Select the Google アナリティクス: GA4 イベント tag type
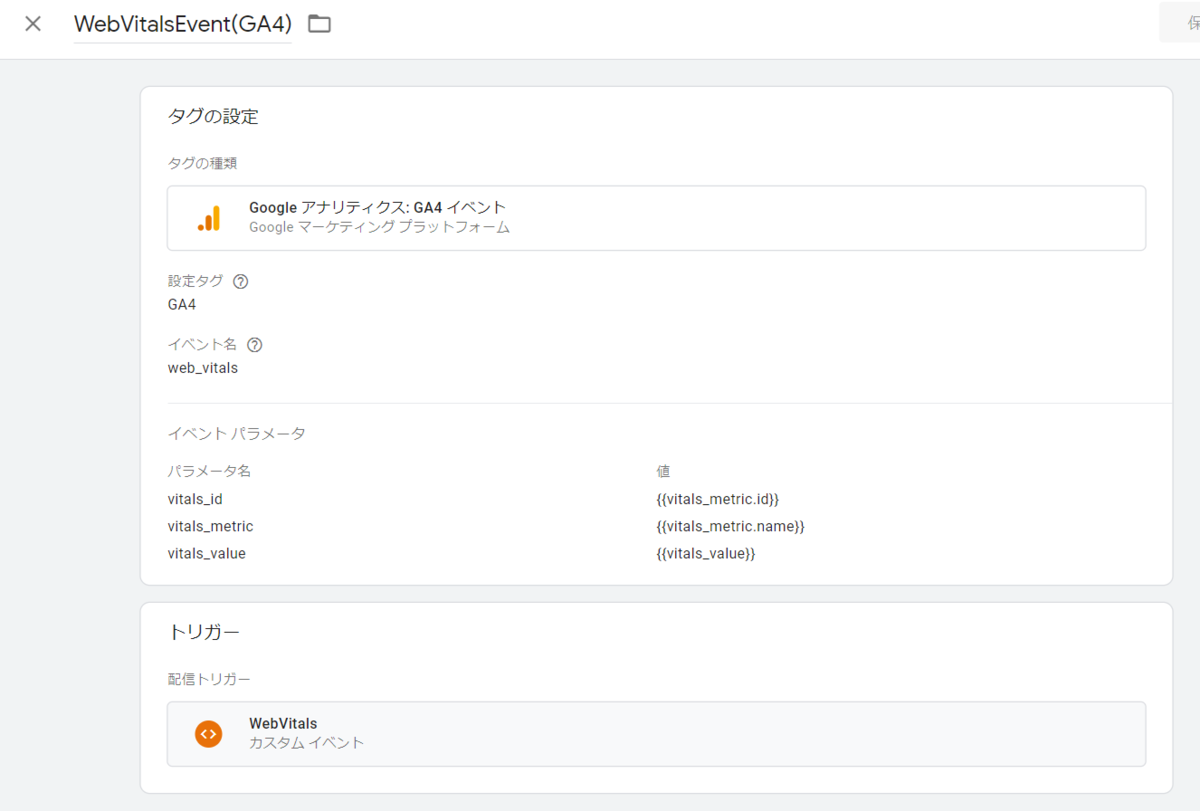Screen dimensions: 1200x811 656,218
